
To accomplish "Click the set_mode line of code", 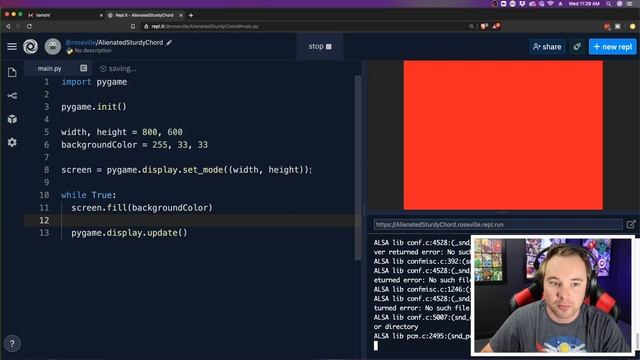I will point(186,170).
